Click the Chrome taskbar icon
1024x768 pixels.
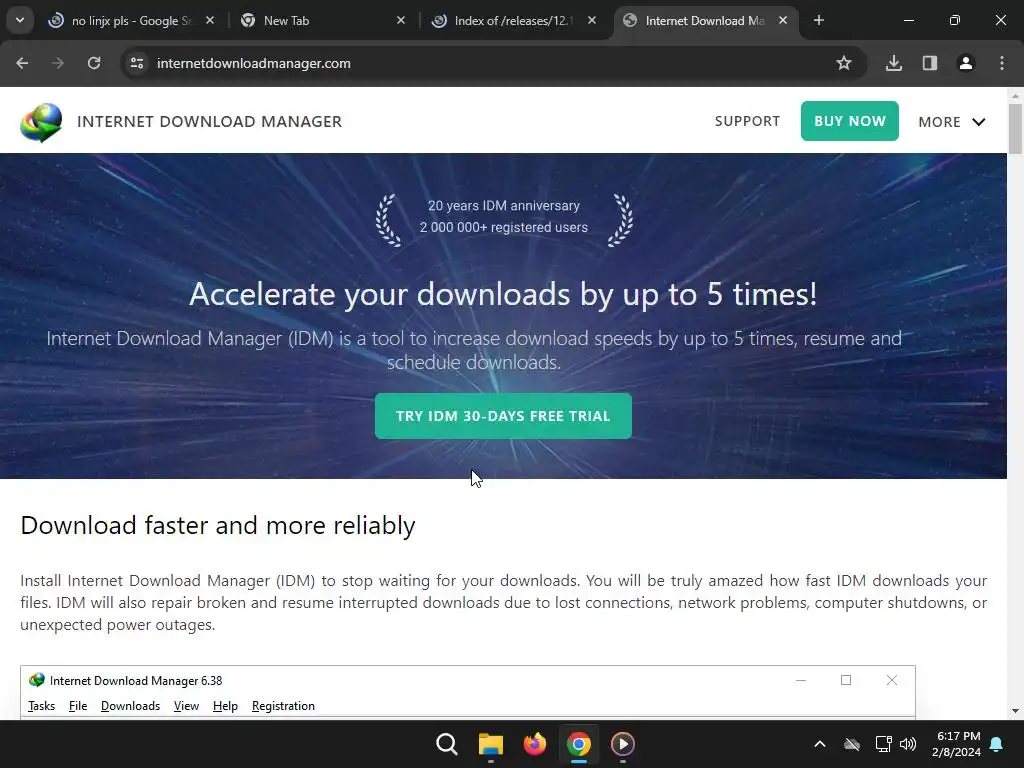coord(579,744)
